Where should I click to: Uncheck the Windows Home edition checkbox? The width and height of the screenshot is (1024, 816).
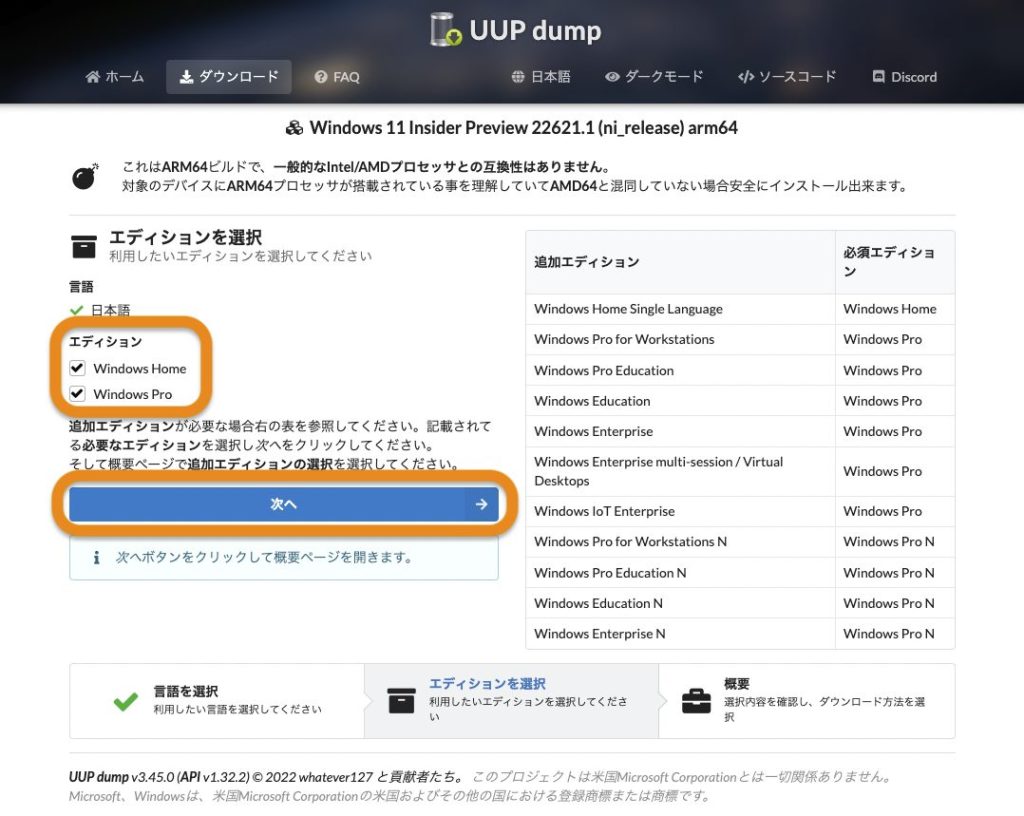pyautogui.click(x=78, y=368)
